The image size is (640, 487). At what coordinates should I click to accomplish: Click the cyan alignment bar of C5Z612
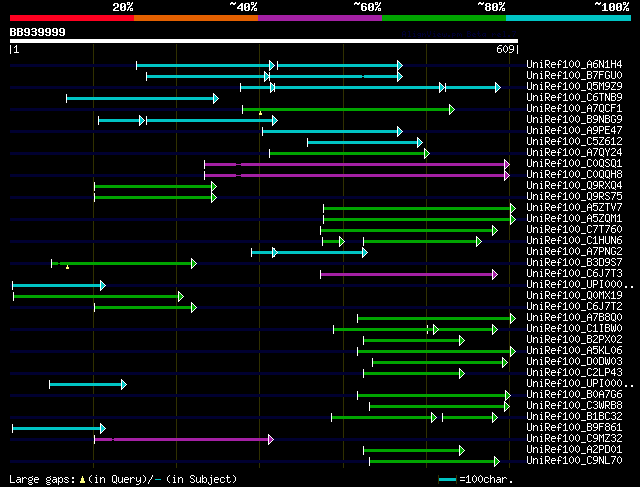(365, 142)
